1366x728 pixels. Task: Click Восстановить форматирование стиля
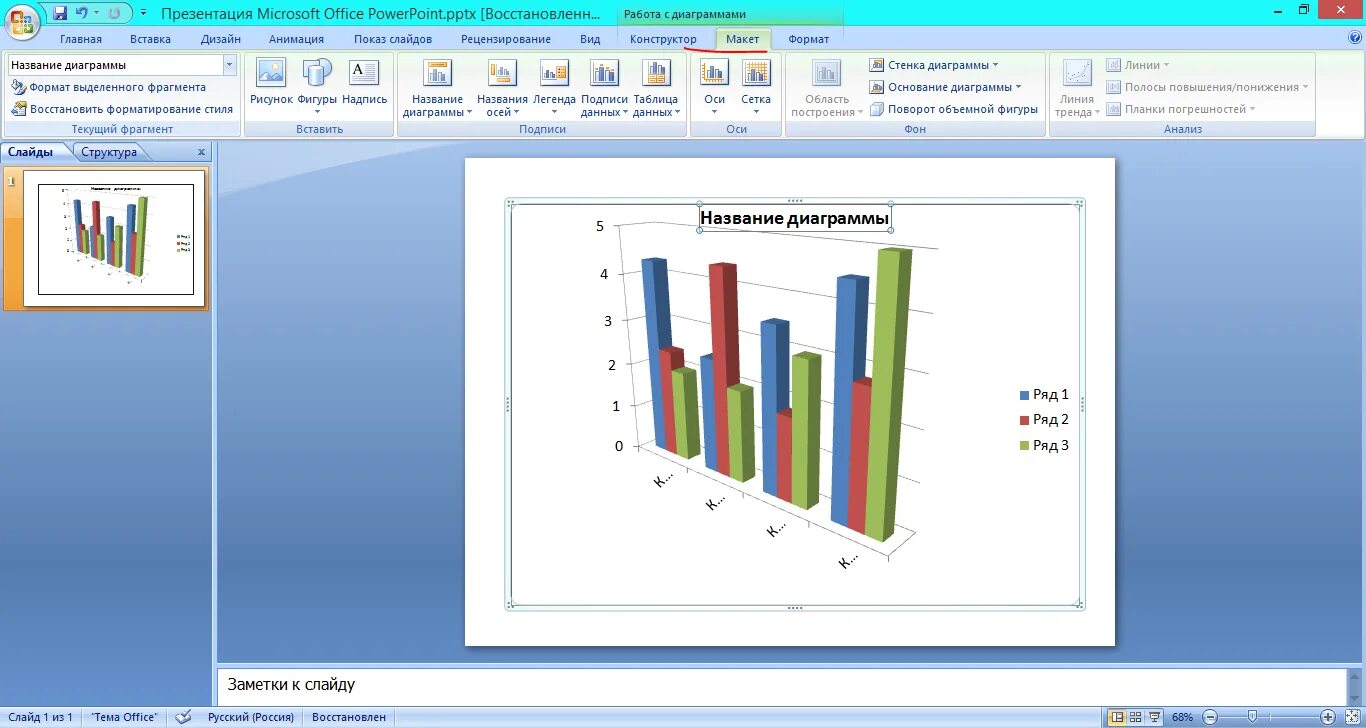121,109
